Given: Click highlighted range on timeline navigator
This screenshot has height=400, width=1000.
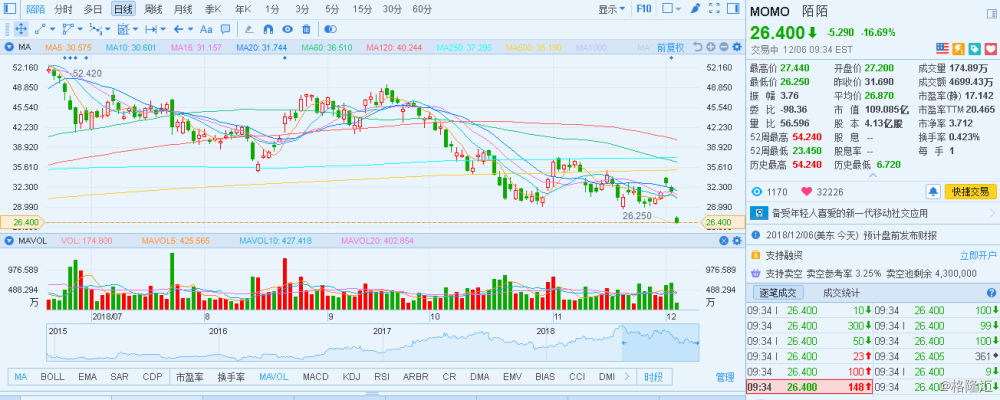Looking at the screenshot, I should (x=660, y=345).
